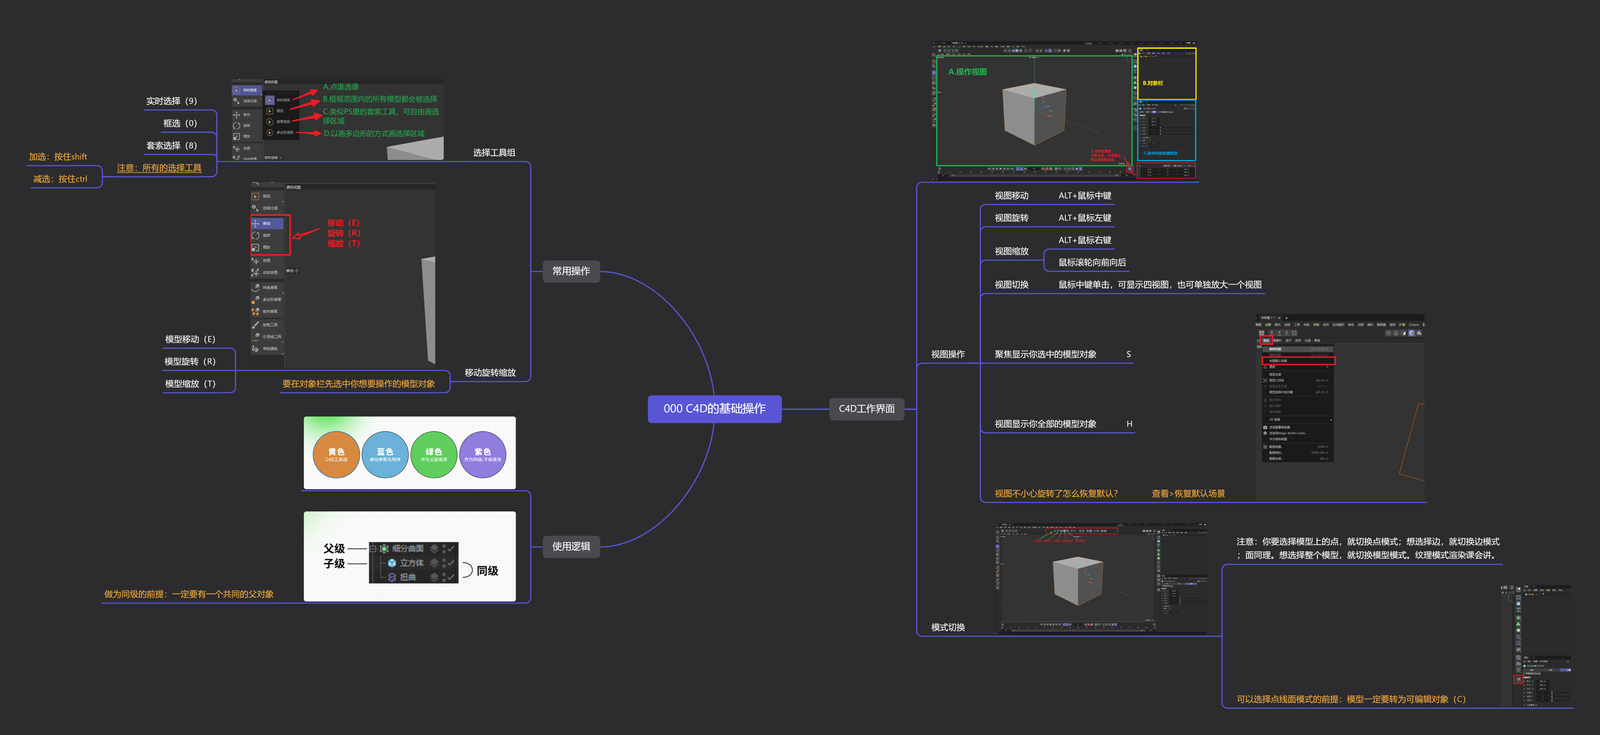Click the purple 紫色 color circle

coord(482,455)
